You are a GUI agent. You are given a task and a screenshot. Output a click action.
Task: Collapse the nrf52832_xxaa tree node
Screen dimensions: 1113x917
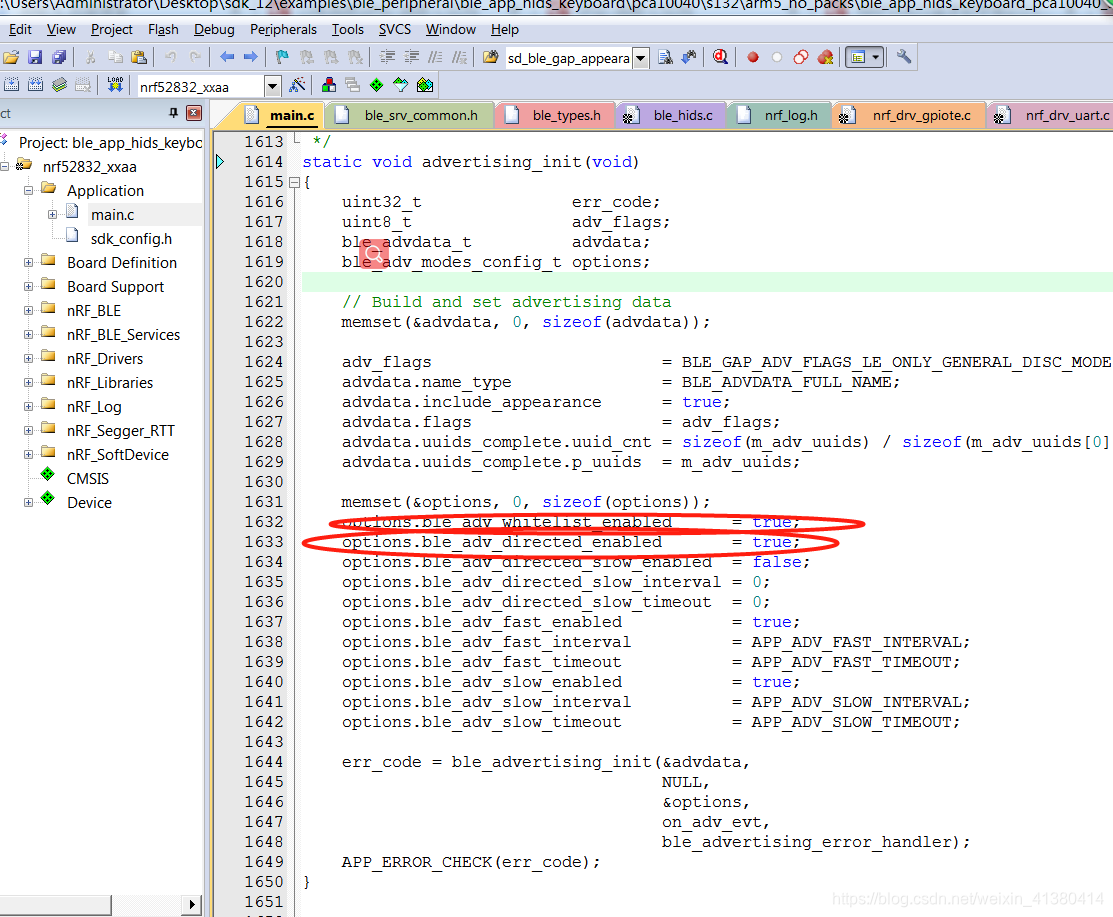pos(5,167)
